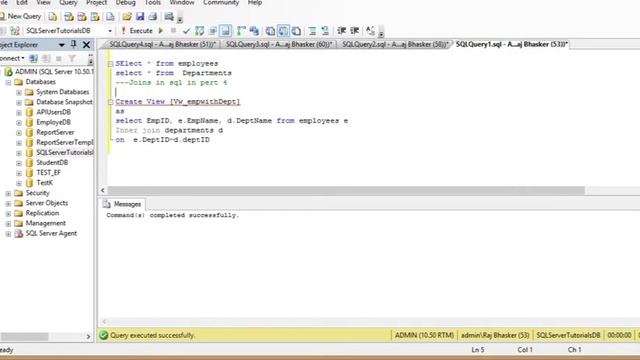Image resolution: width=640 pixels, height=360 pixels.
Task: Open the Community menu
Action: [221, 3]
